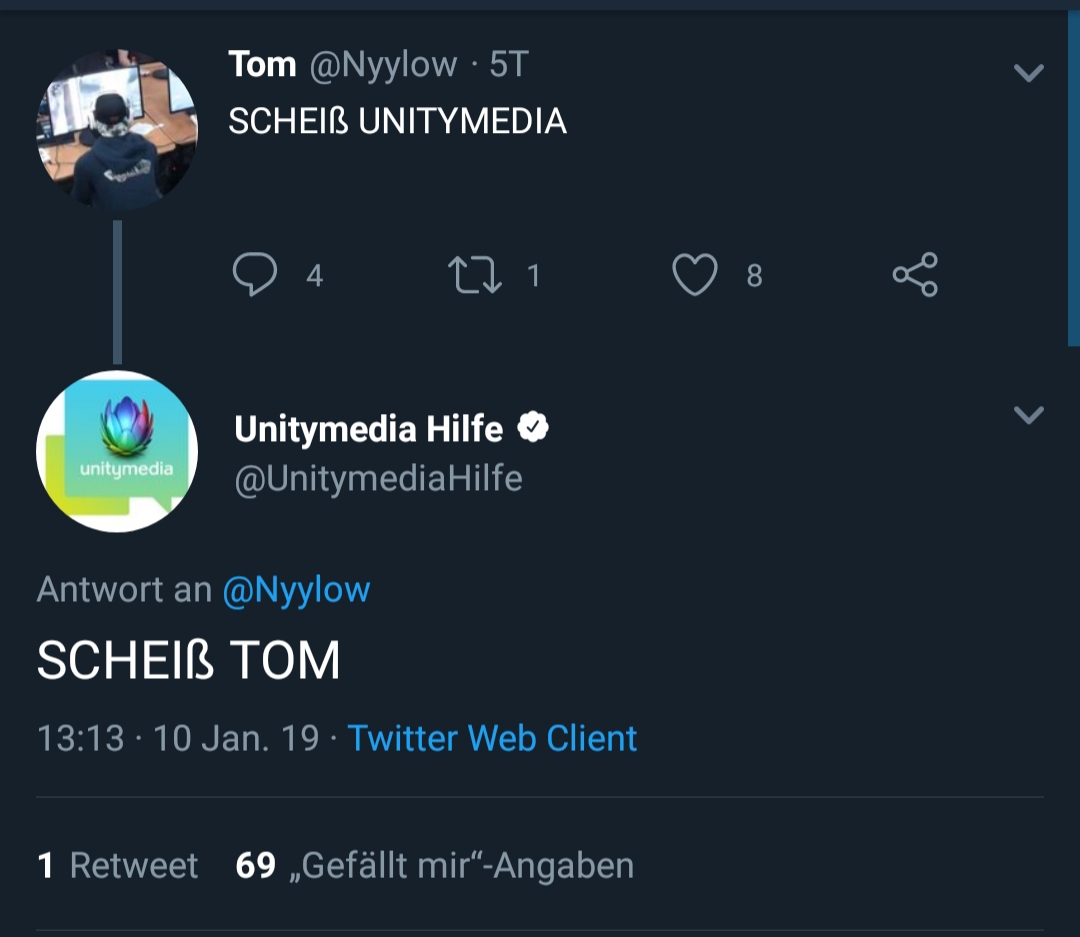Expand options chevron on Unitymedia Hilfe reply
Screen dimensions: 1080x937
coord(1028,415)
